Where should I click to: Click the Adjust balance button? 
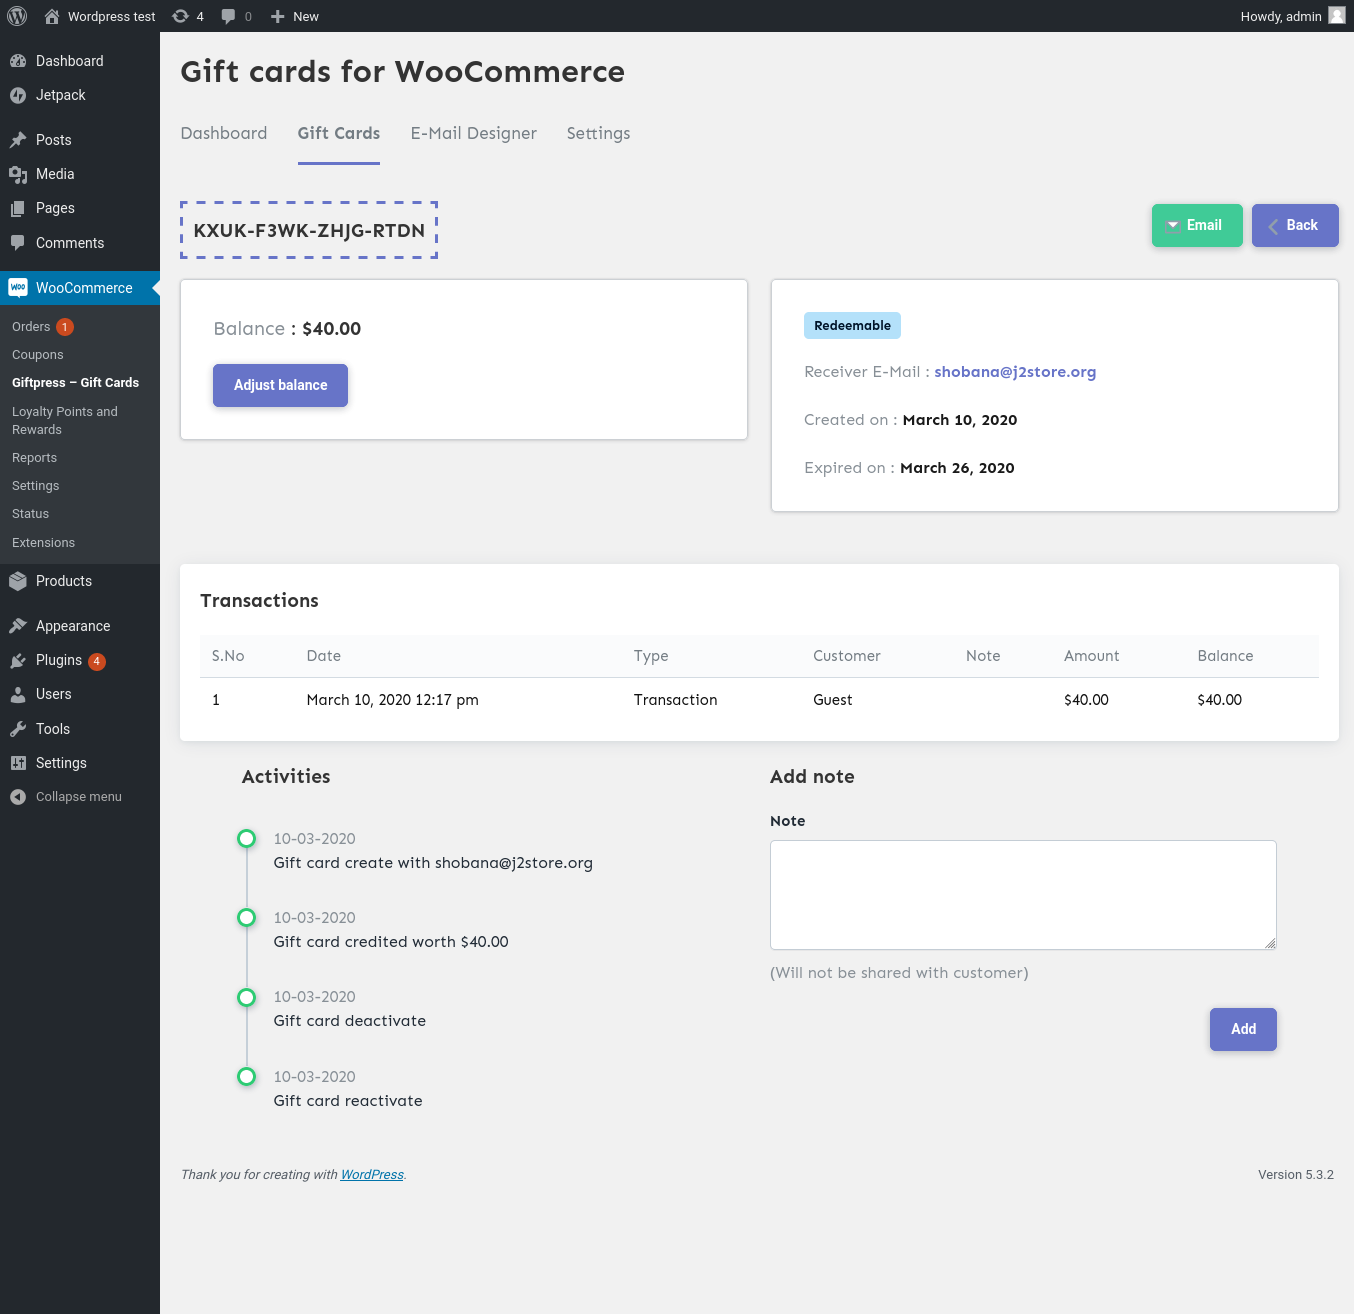coord(281,385)
